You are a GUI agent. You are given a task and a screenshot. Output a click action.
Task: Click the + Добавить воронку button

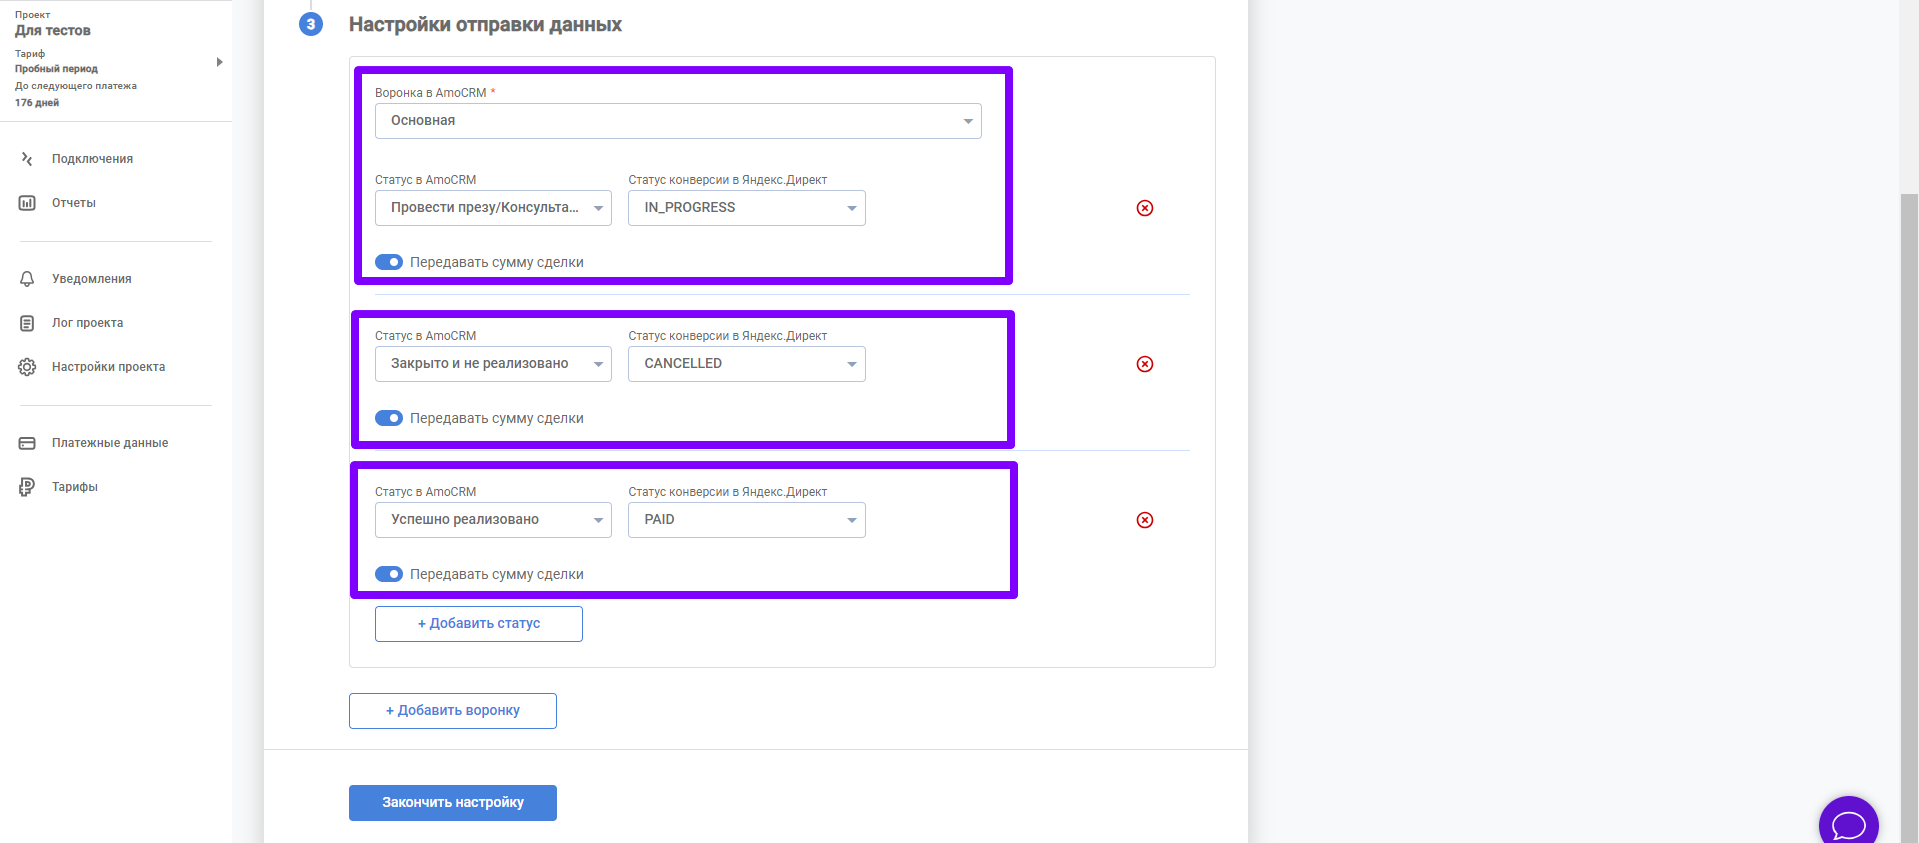point(453,711)
